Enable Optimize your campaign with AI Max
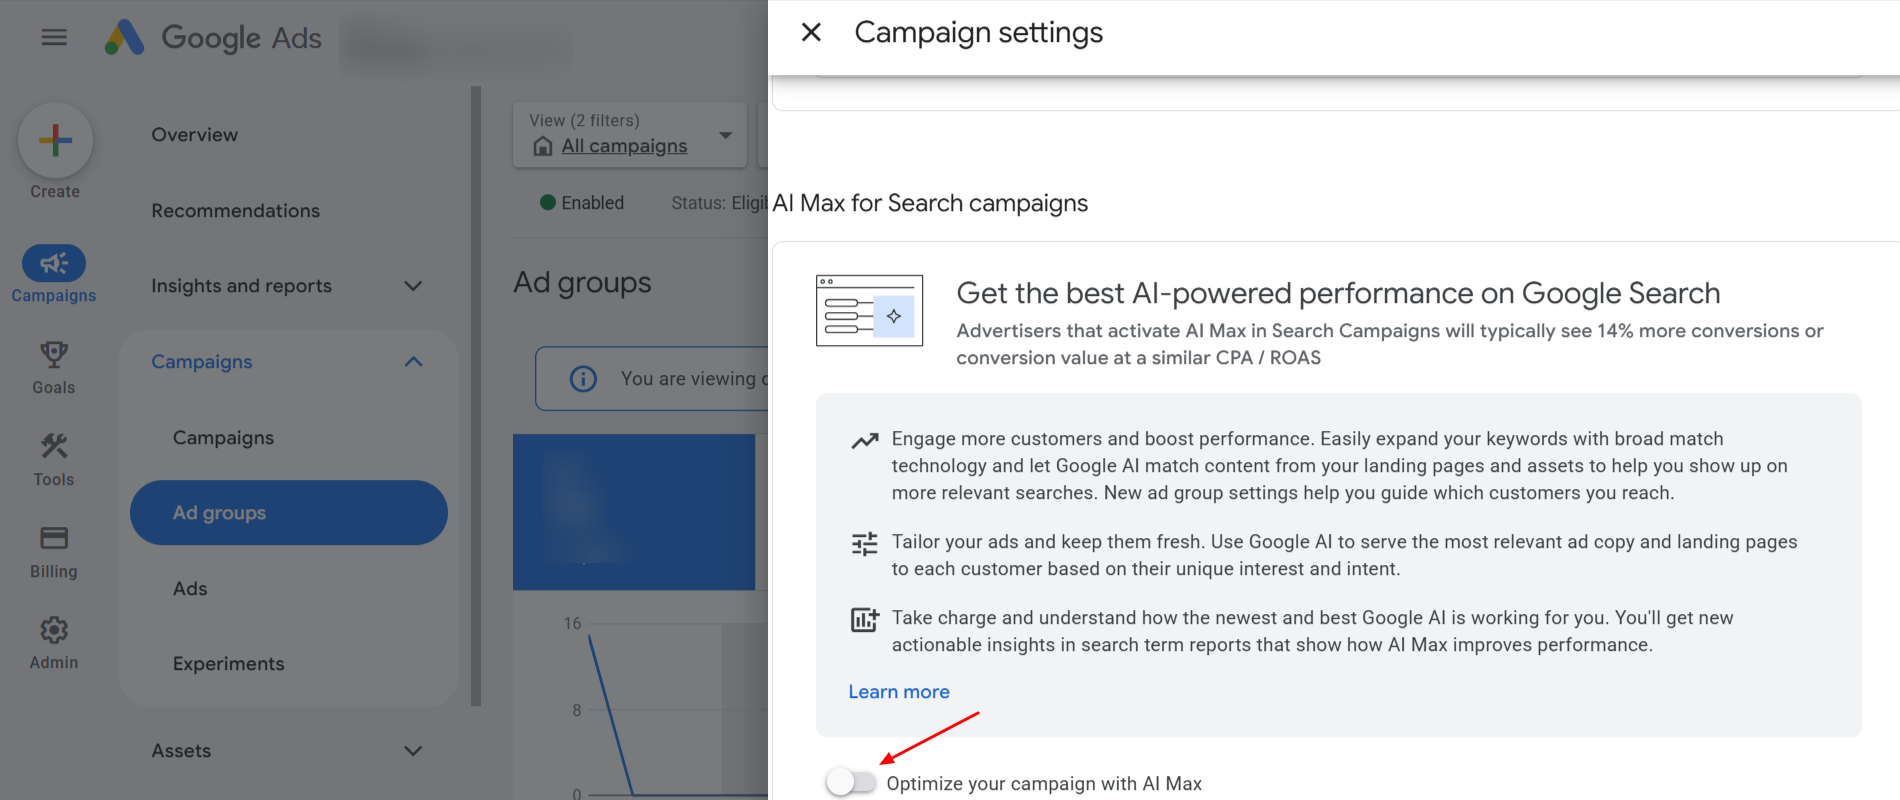 point(851,782)
